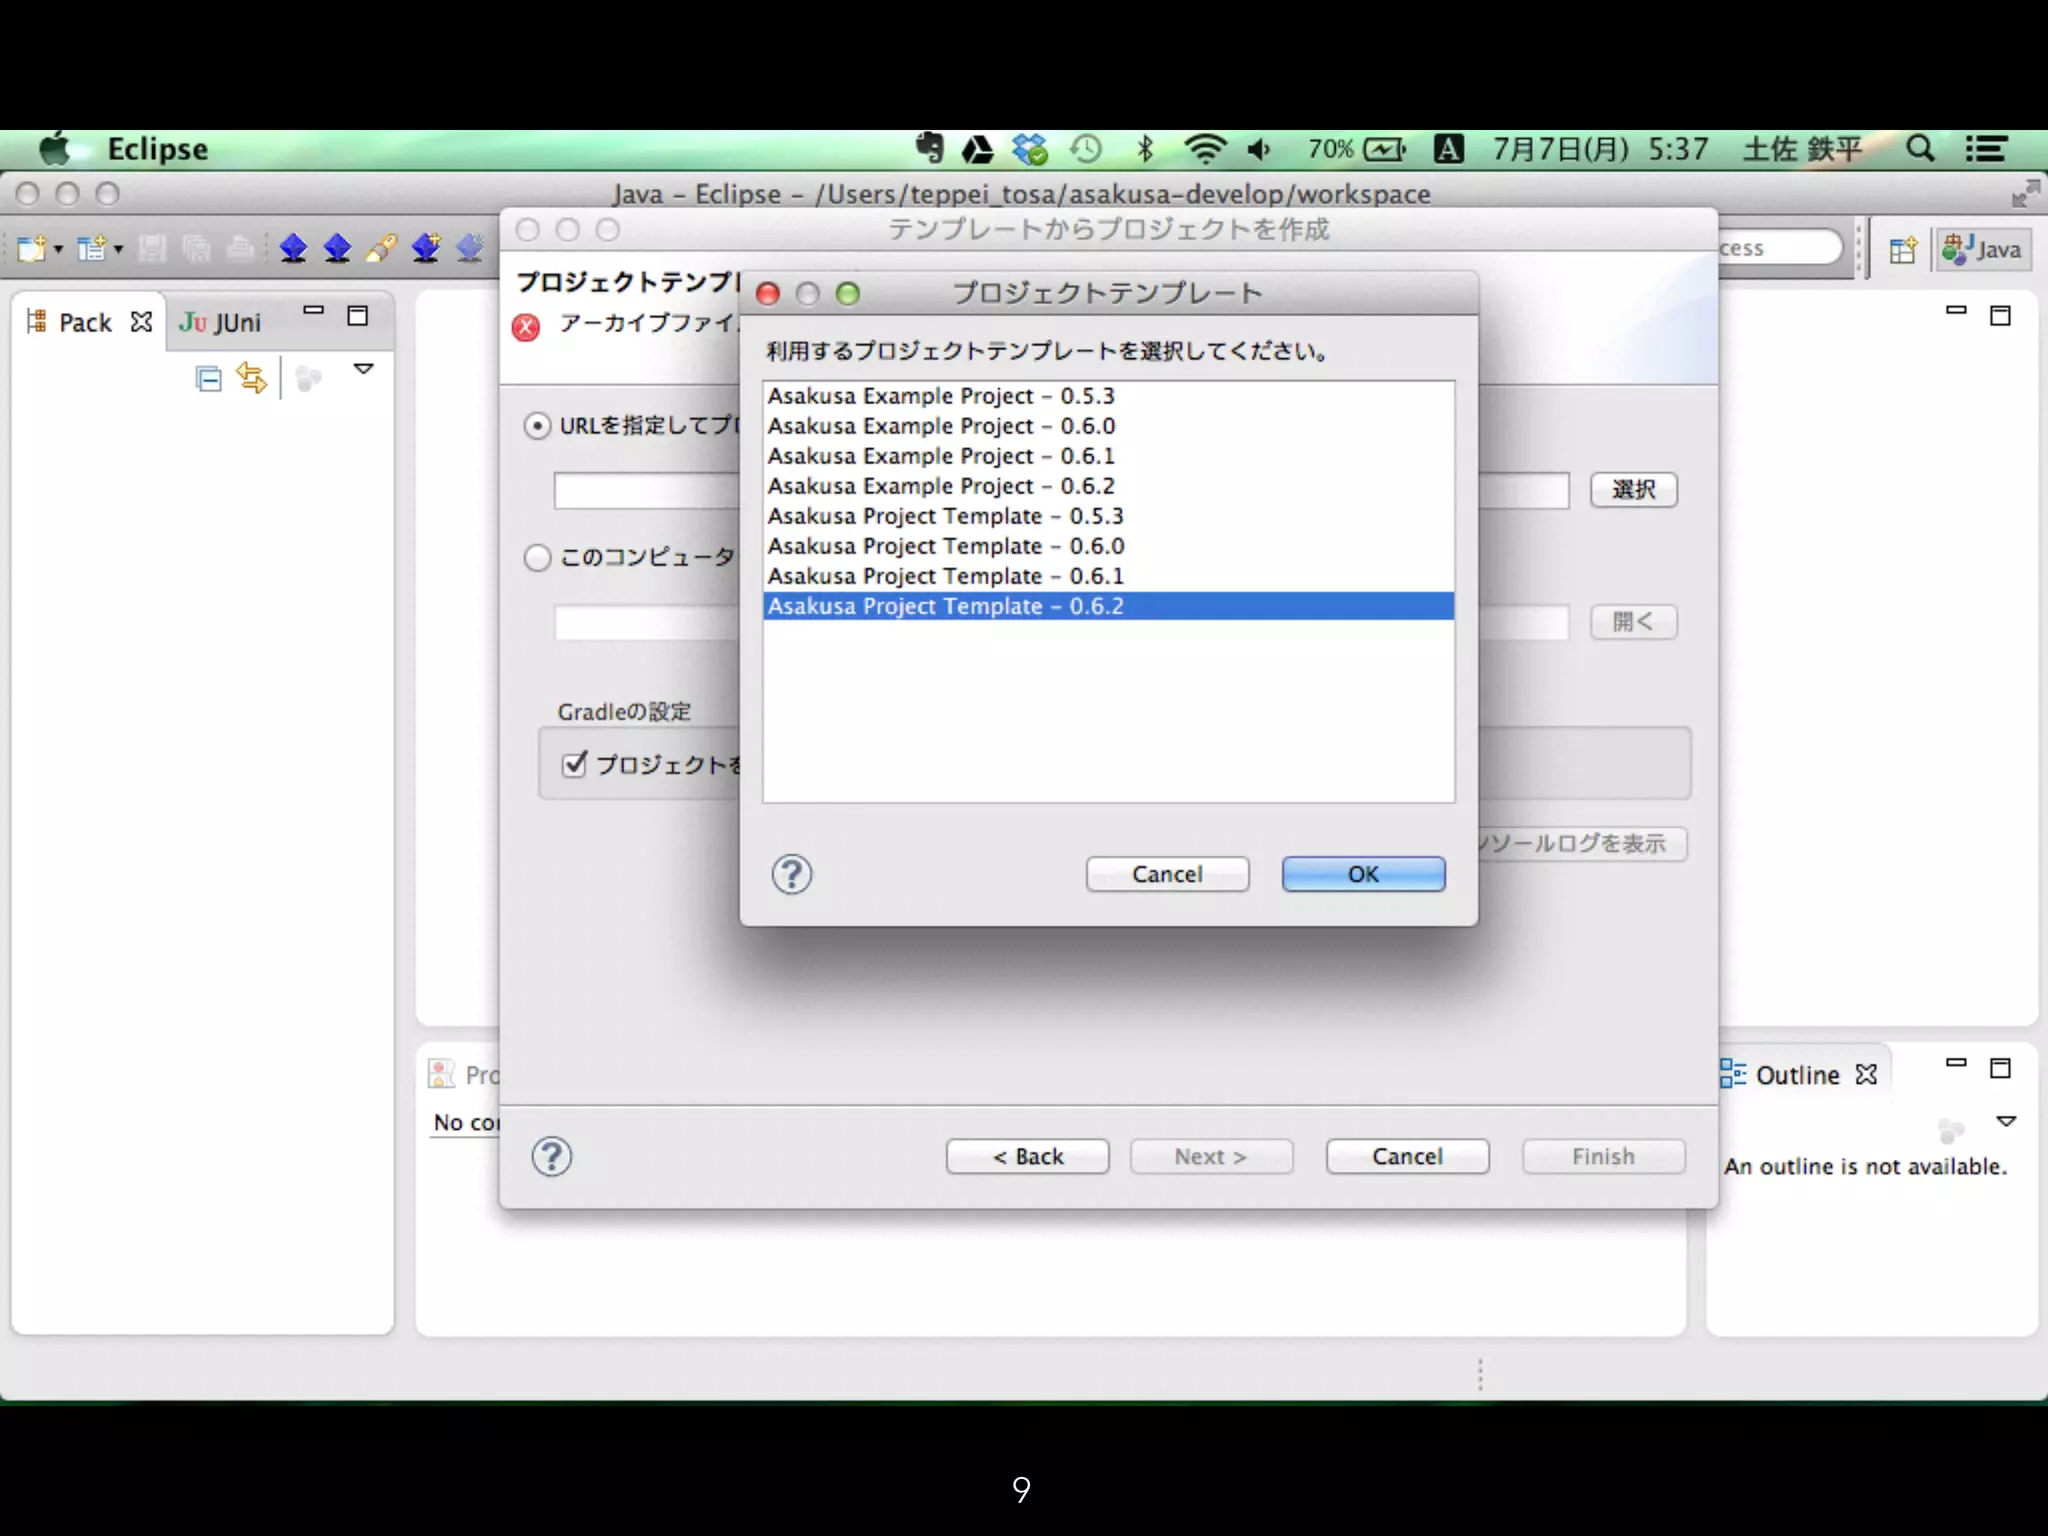Open the Outline view menu dropdown
The image size is (2048, 1536).
(x=2006, y=1121)
